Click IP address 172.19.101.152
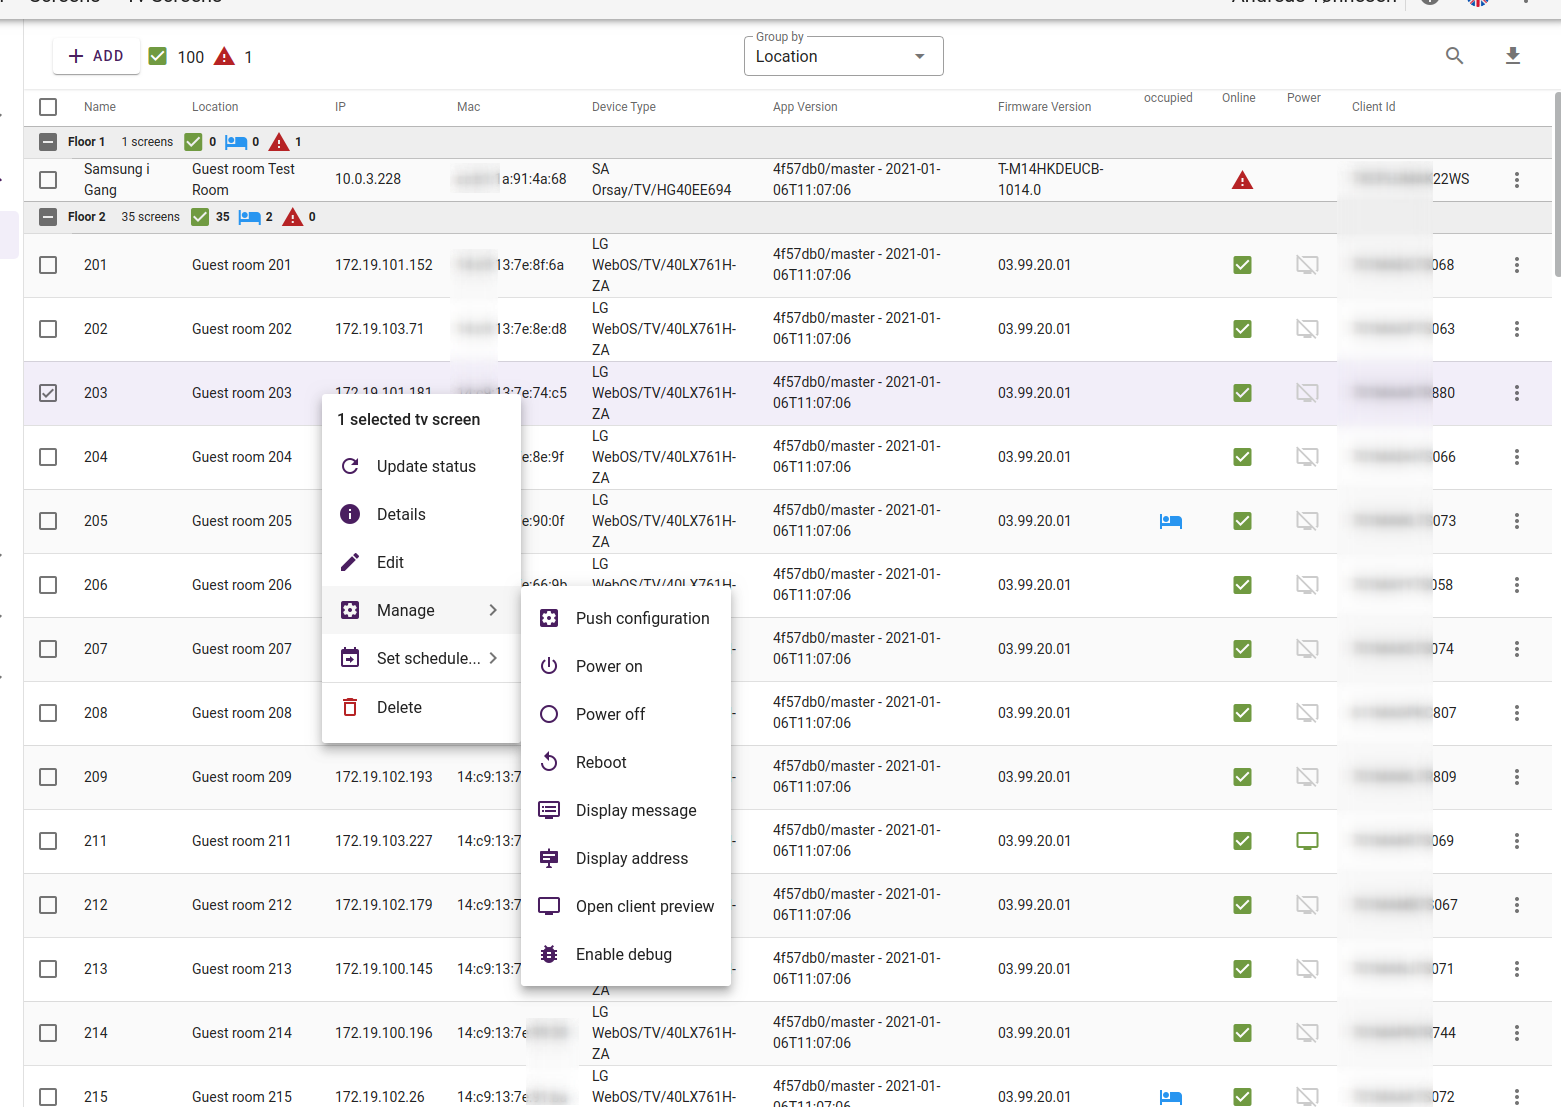The width and height of the screenshot is (1561, 1107). pyautogui.click(x=384, y=265)
